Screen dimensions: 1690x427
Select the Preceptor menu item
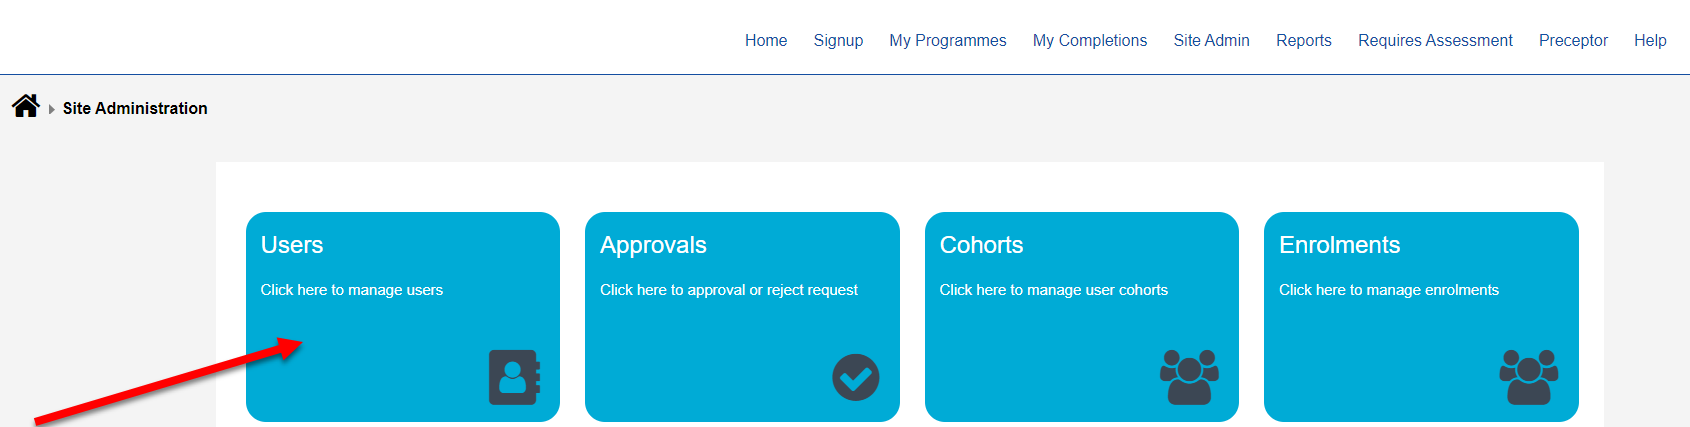click(x=1573, y=40)
